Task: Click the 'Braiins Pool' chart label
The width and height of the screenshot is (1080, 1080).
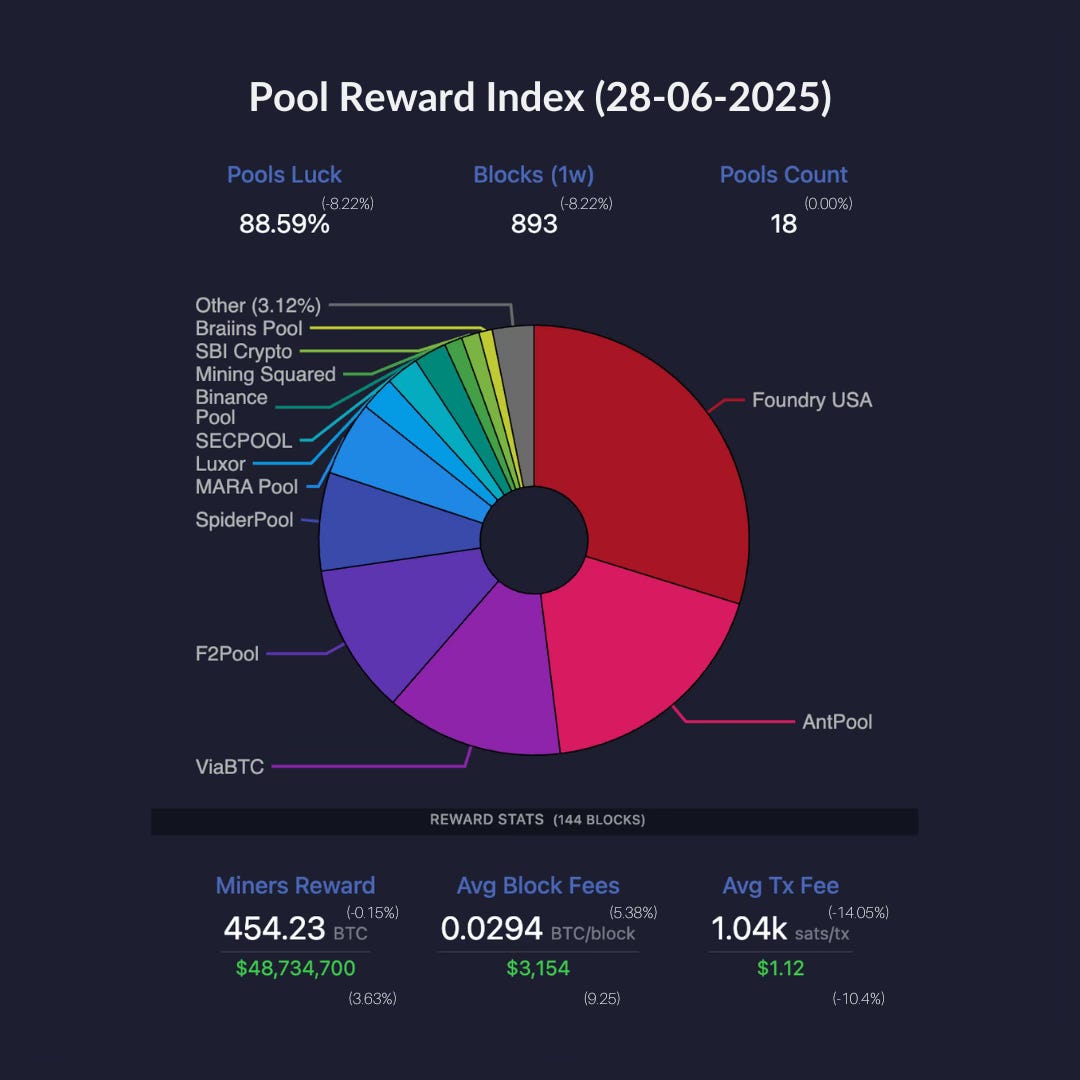Action: click(249, 328)
